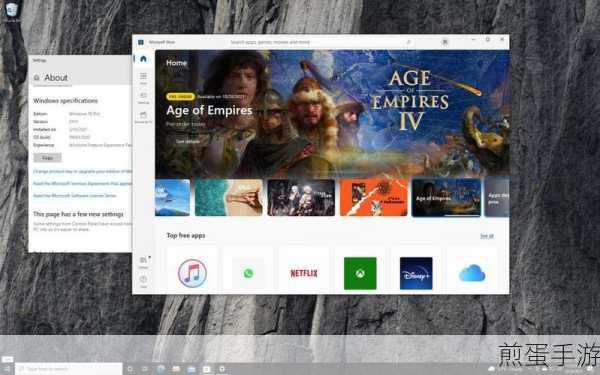Open the partially visible Apps carousel tile
The width and height of the screenshot is (600, 375).
[x=497, y=197]
